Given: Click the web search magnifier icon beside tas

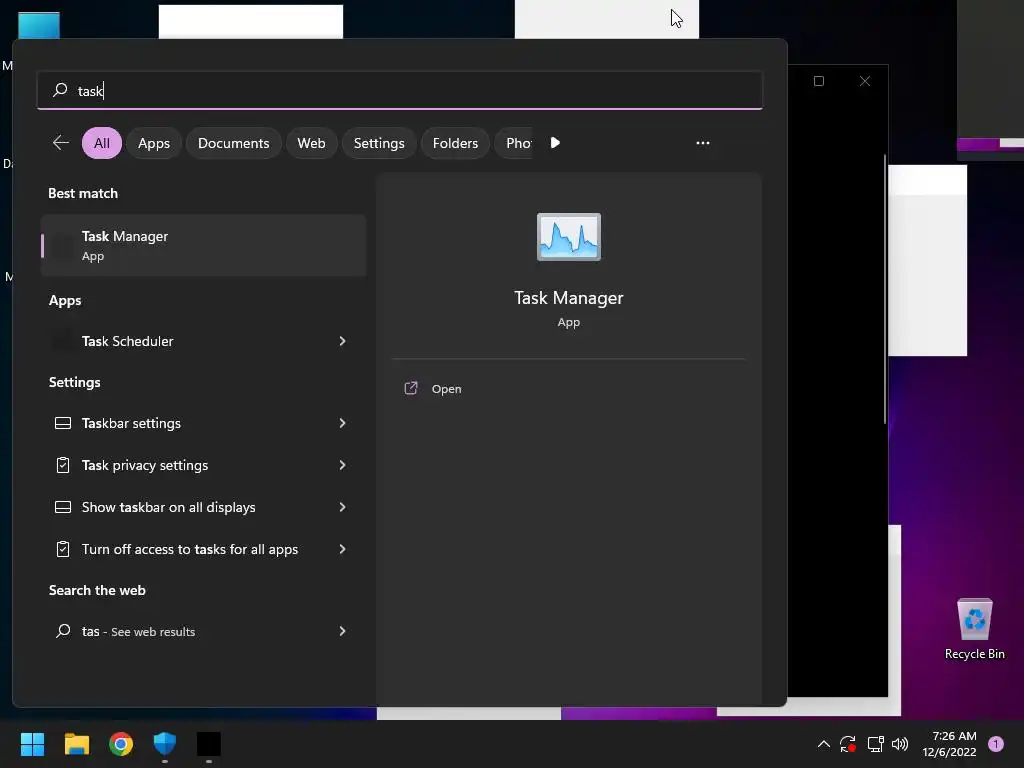Looking at the screenshot, I should (x=63, y=631).
